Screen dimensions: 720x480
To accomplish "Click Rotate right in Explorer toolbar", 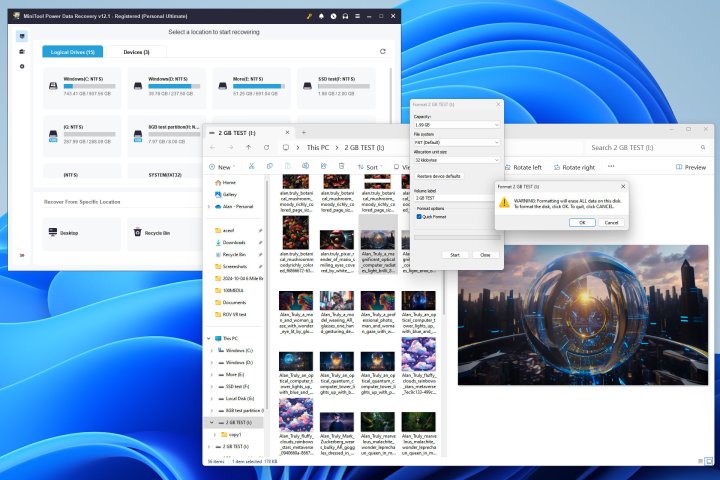I will [x=574, y=167].
